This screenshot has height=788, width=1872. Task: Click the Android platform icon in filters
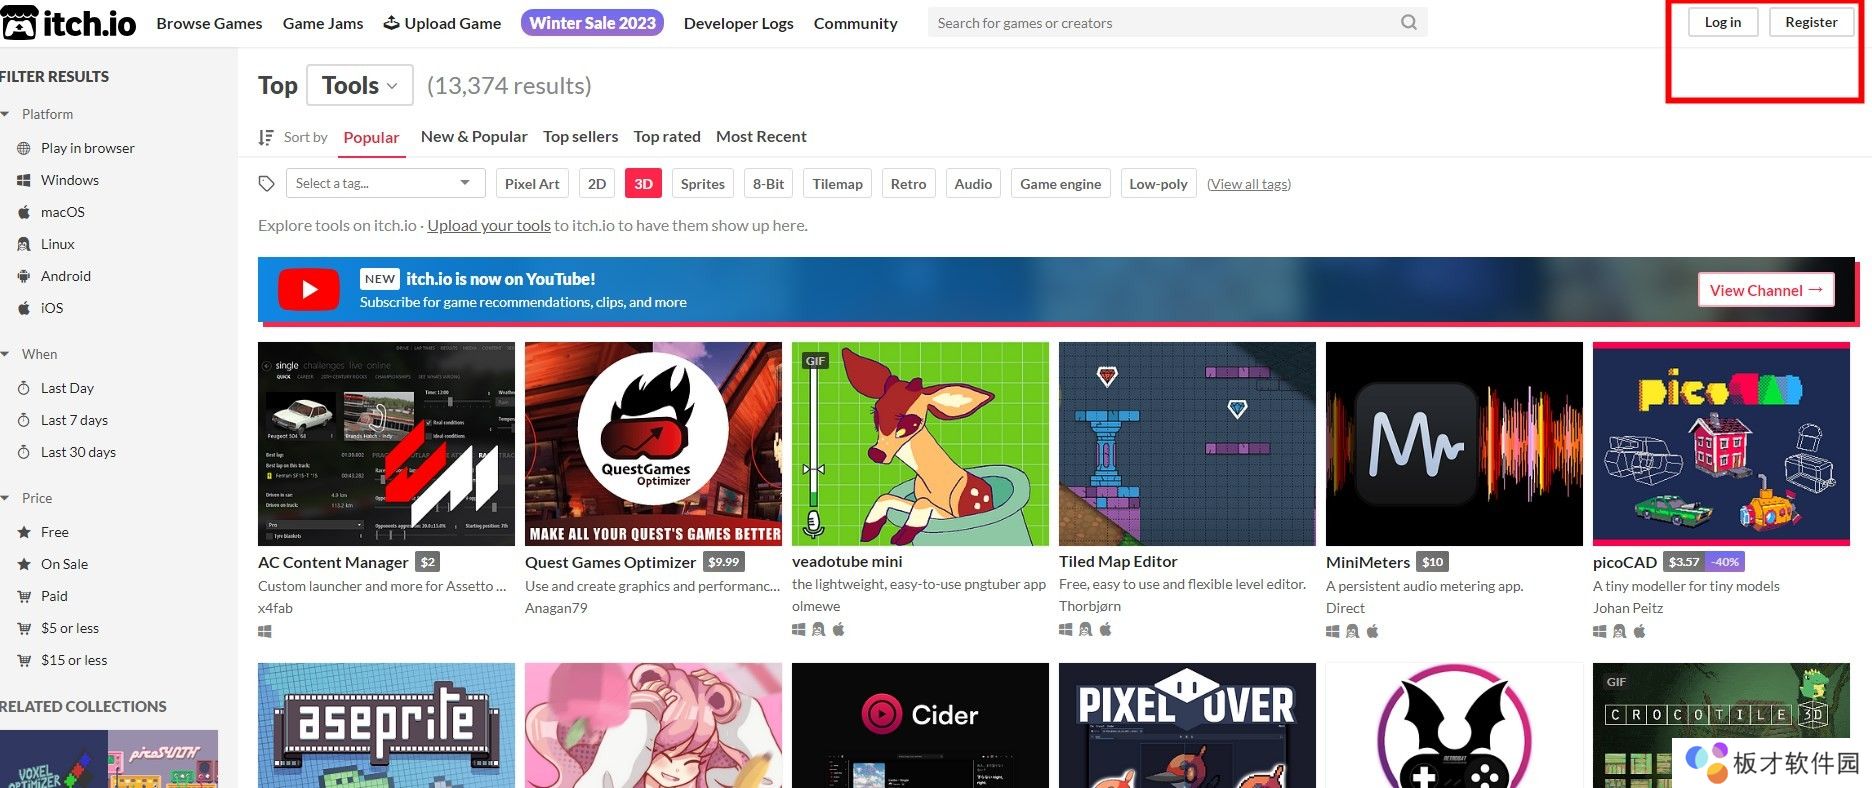click(24, 276)
